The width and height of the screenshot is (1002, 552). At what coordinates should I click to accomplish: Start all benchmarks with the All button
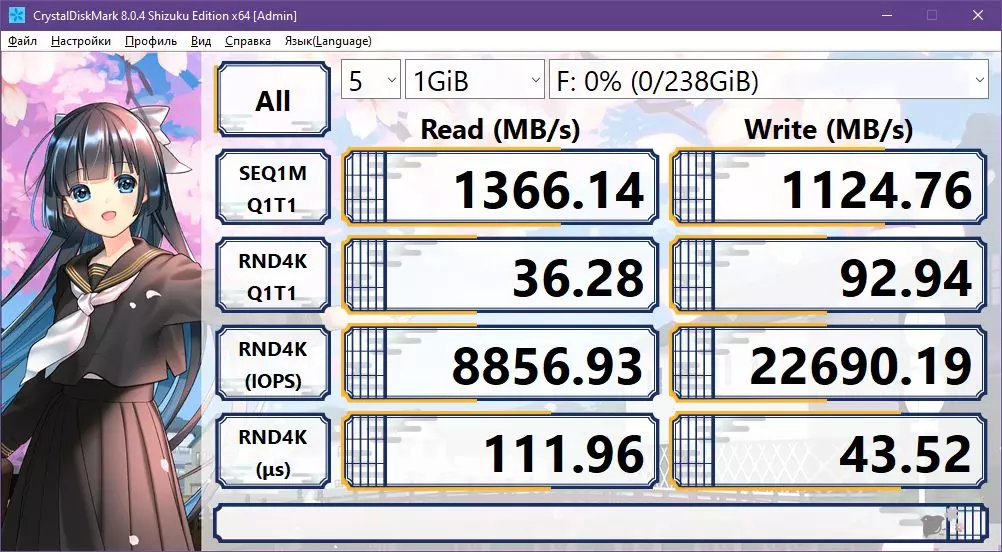click(x=273, y=100)
